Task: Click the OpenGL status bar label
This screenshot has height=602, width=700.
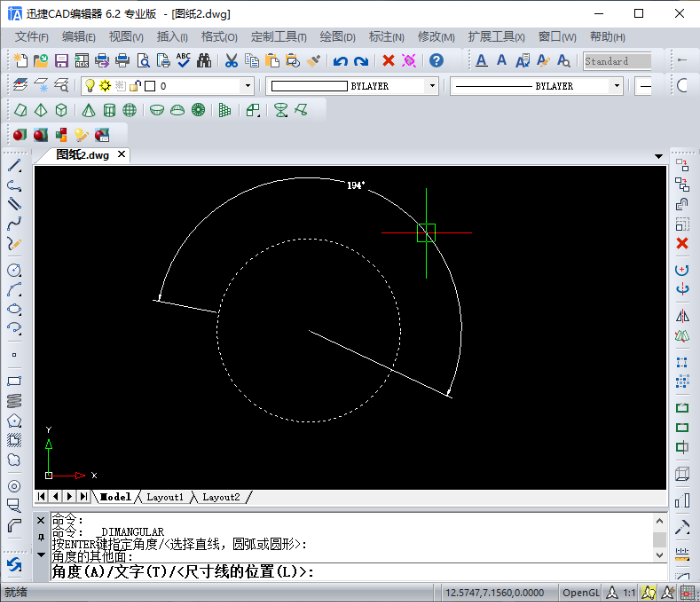Action: 580,593
